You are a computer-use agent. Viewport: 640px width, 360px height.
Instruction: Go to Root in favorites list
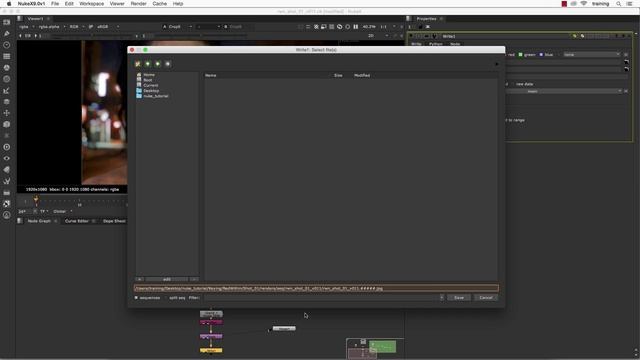pyautogui.click(x=148, y=80)
